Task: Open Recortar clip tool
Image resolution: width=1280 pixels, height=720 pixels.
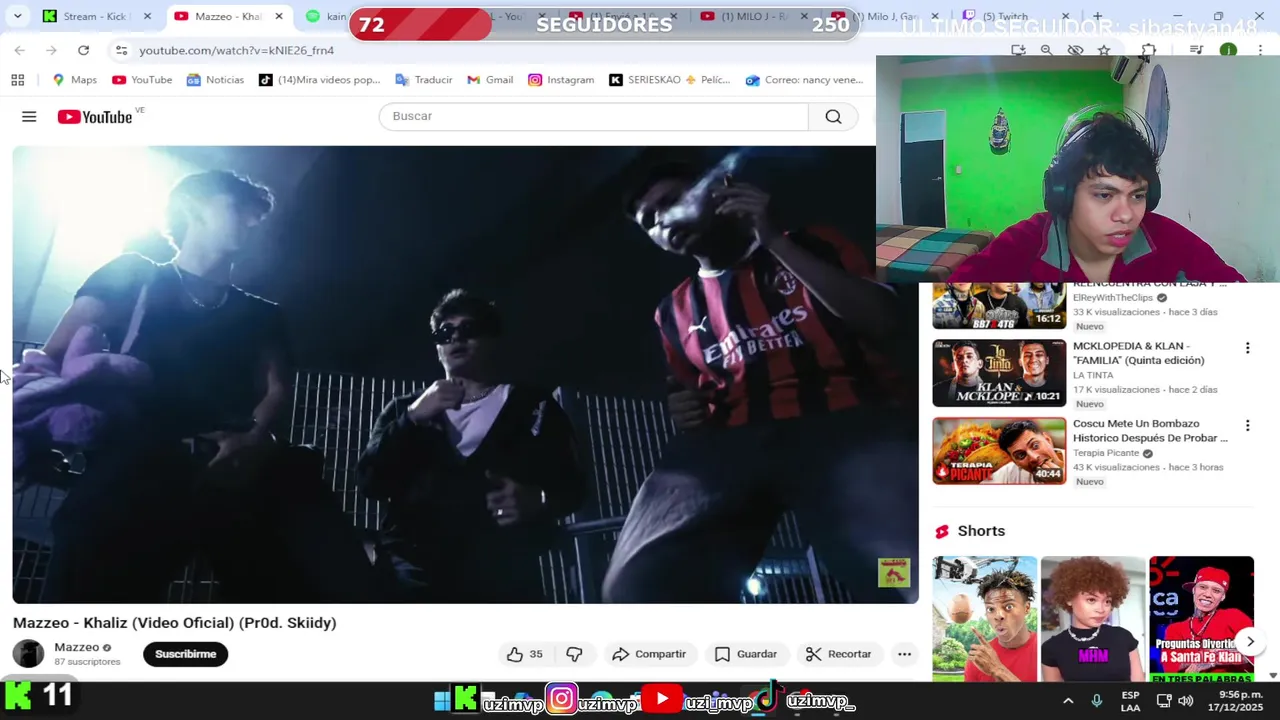Action: click(838, 654)
